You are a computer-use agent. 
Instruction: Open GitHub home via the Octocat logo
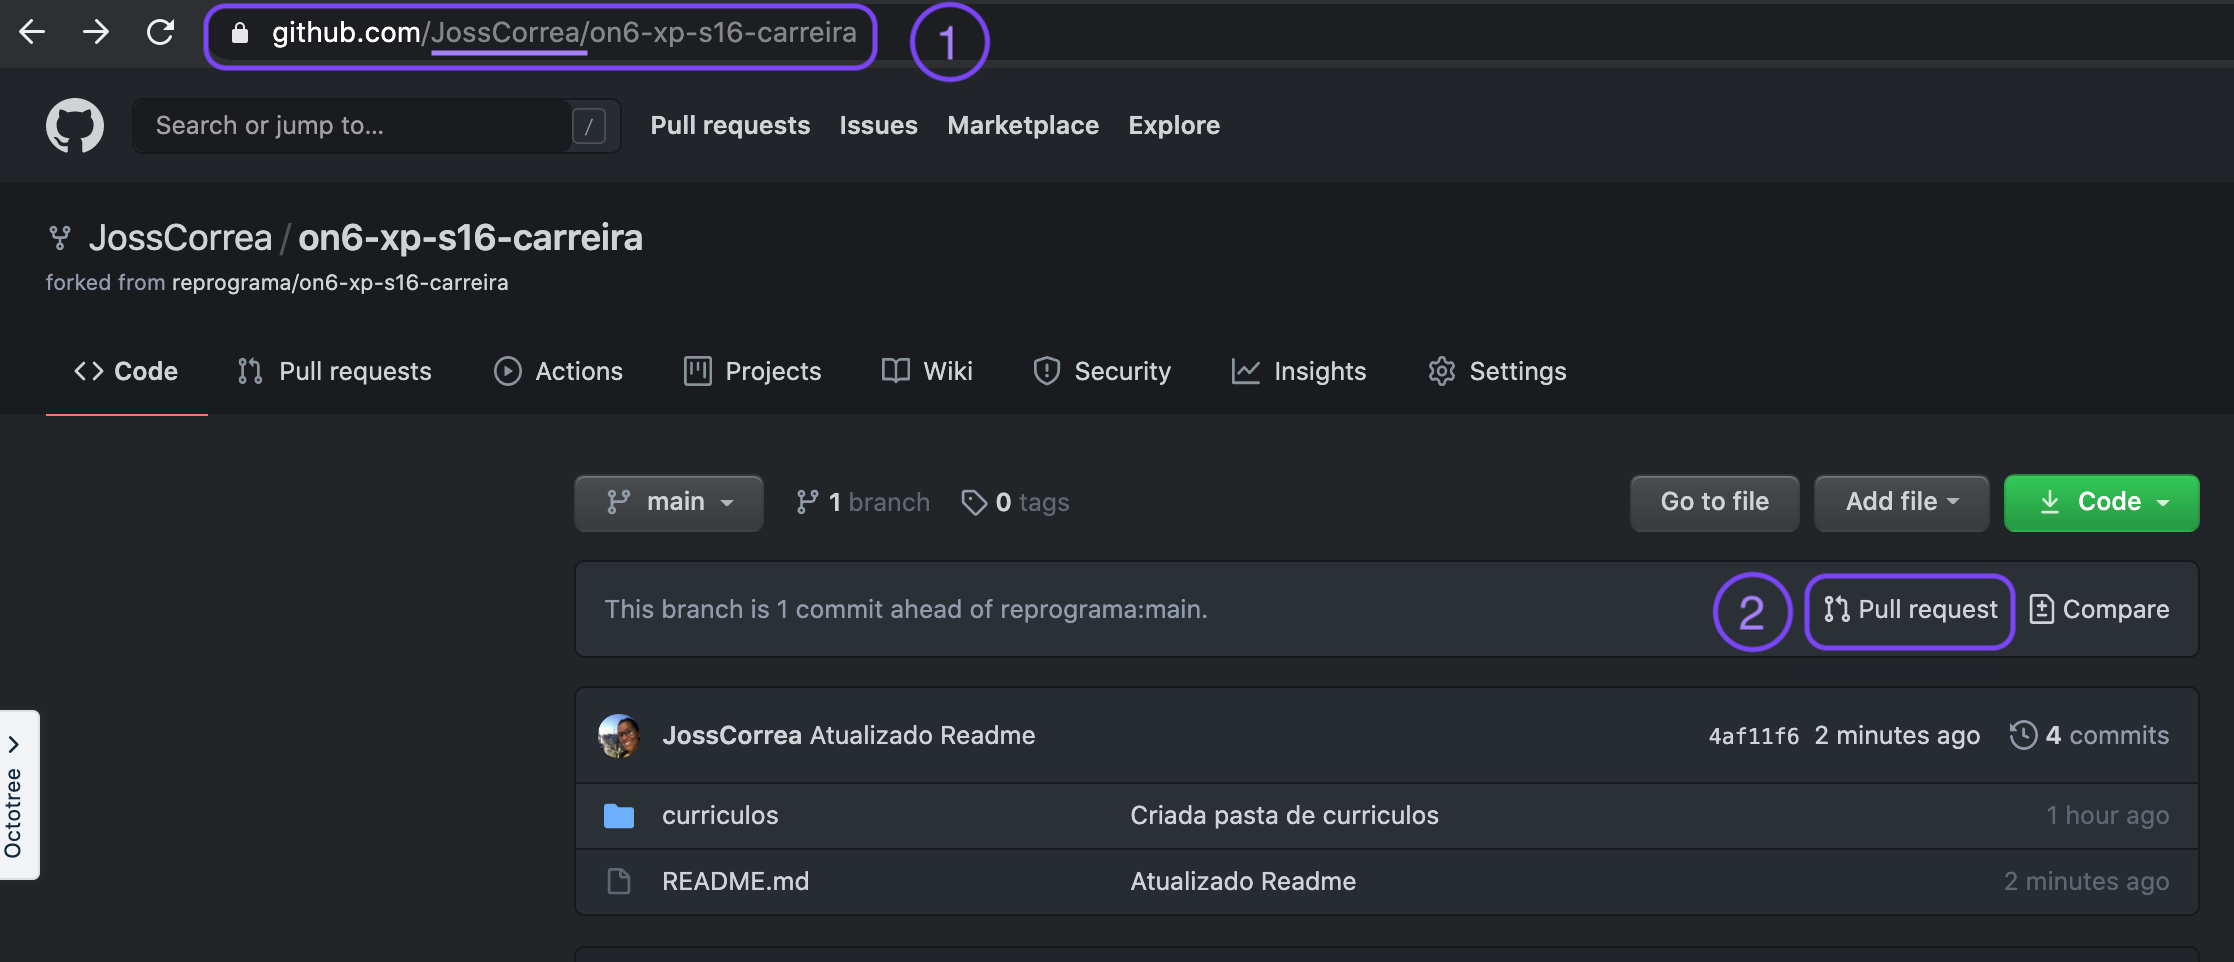pos(75,125)
